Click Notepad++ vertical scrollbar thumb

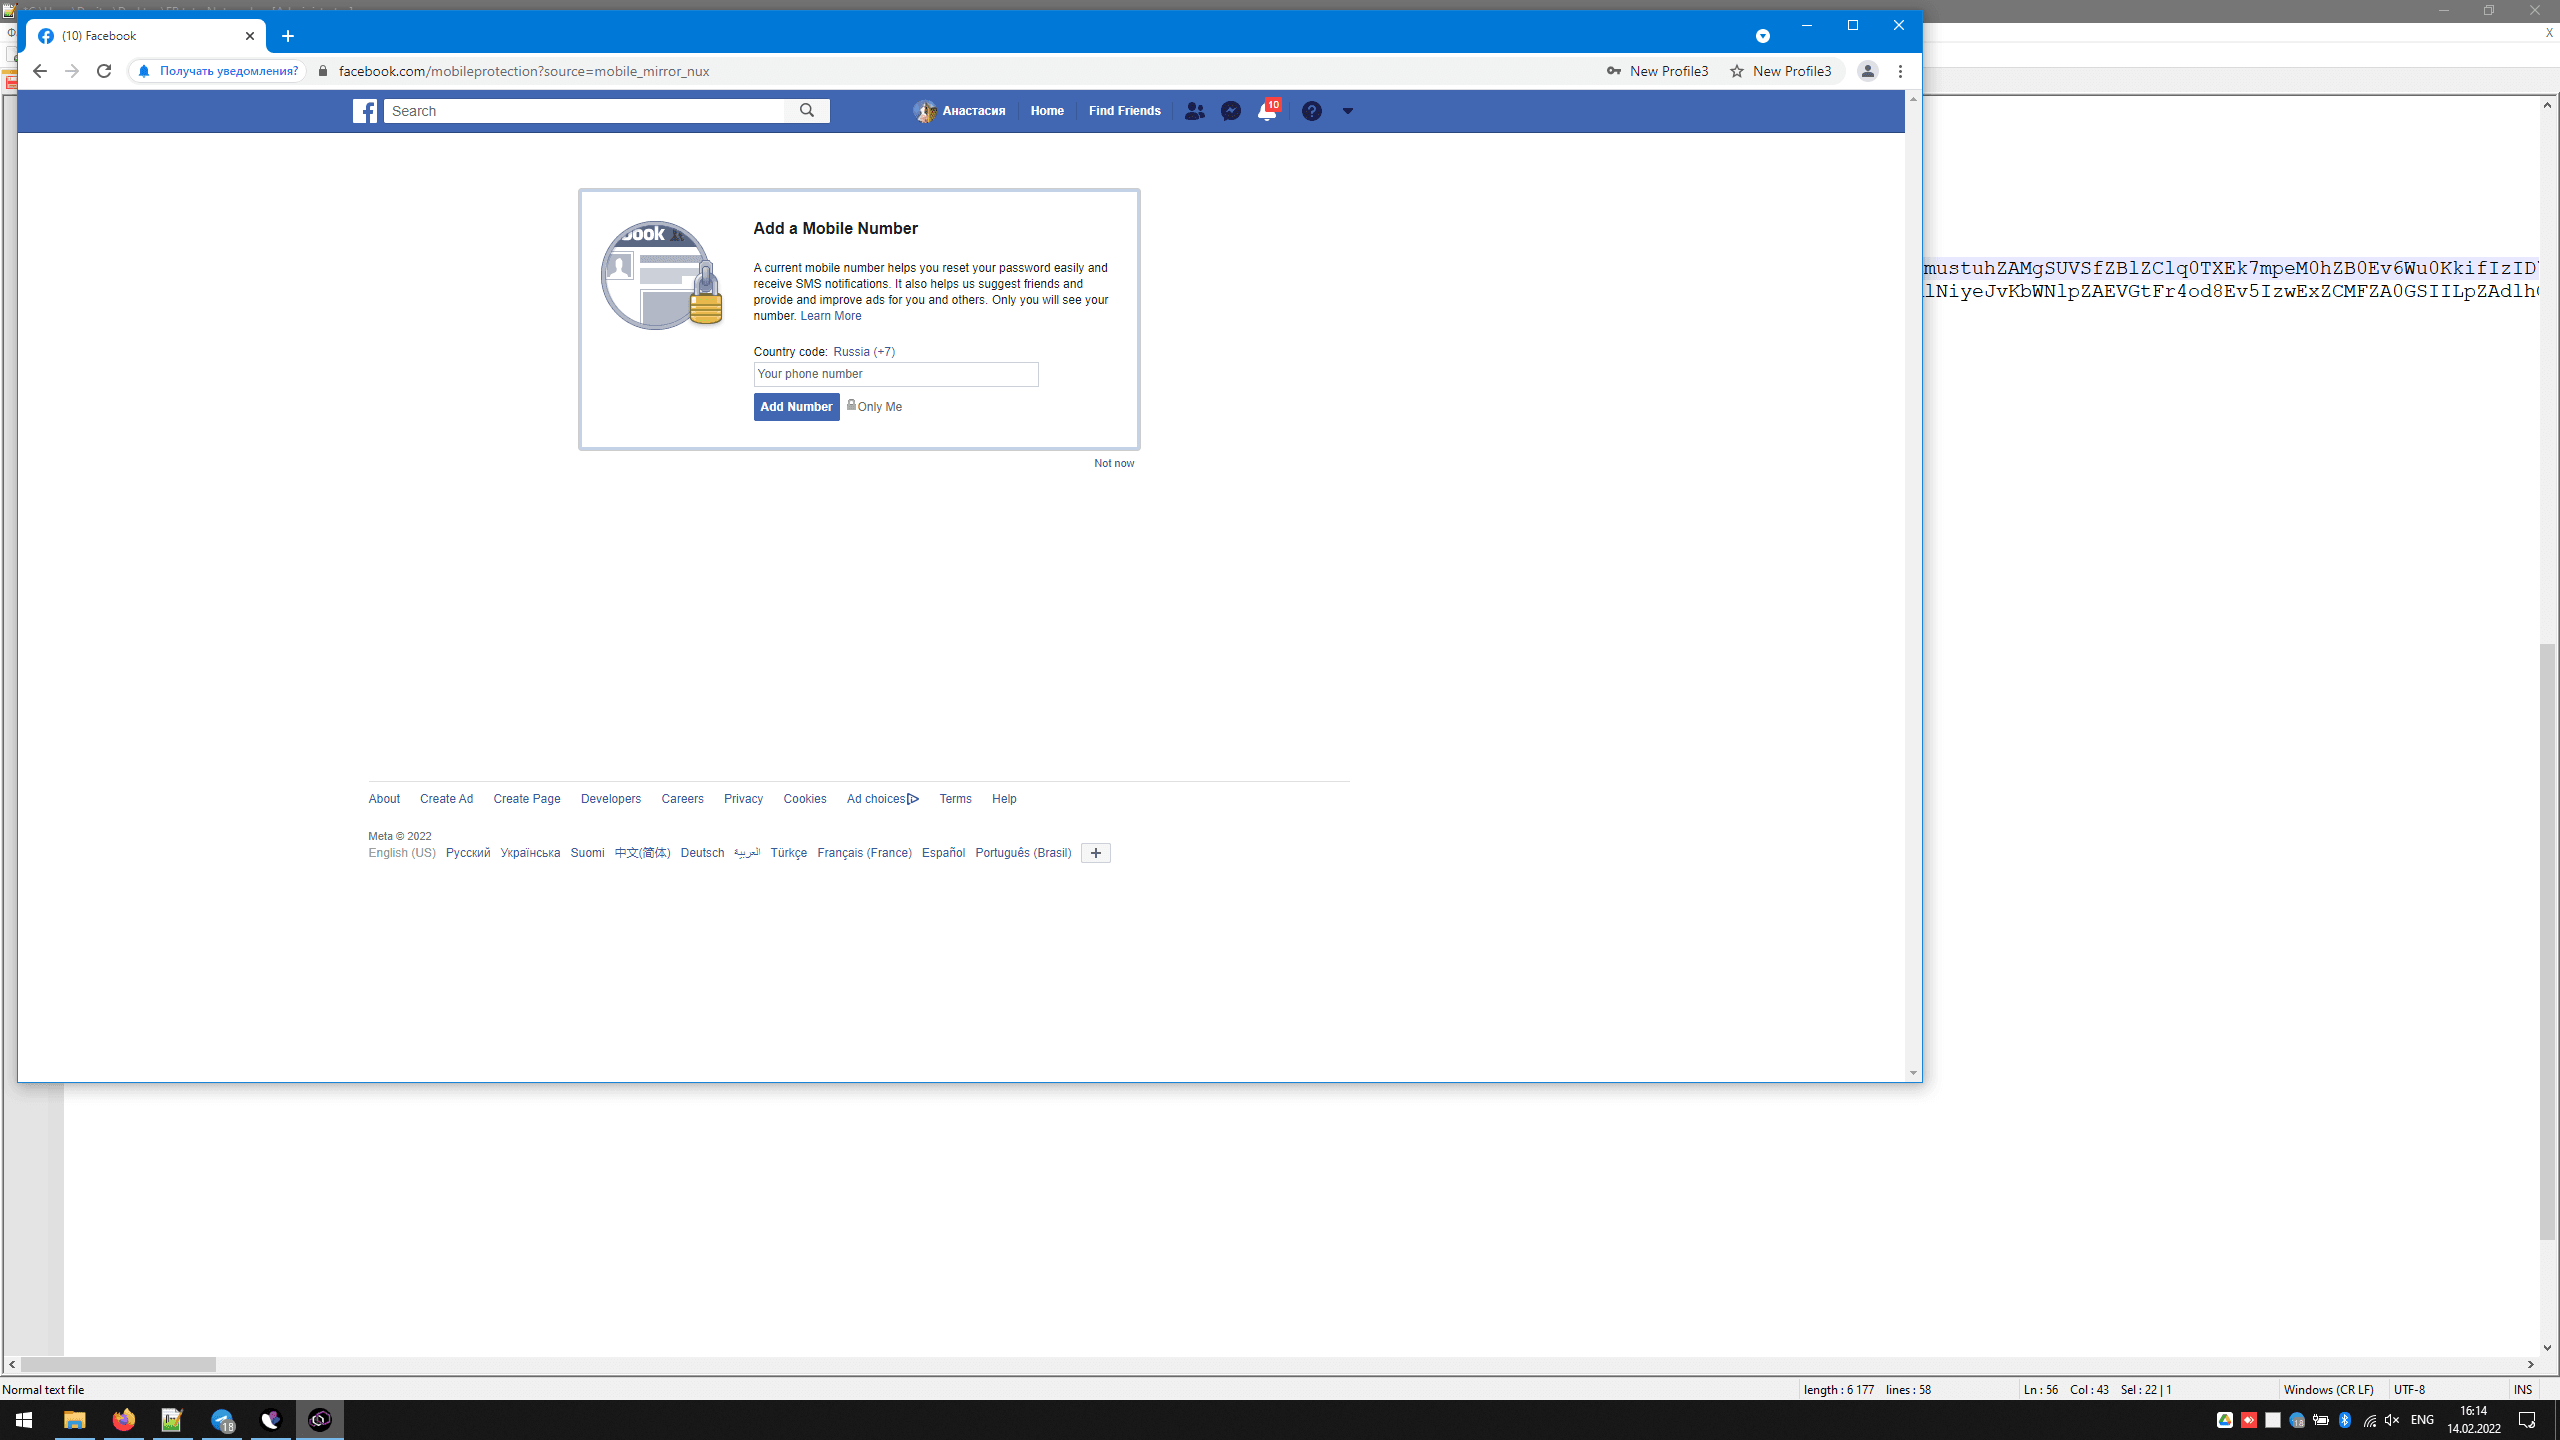click(x=2546, y=943)
